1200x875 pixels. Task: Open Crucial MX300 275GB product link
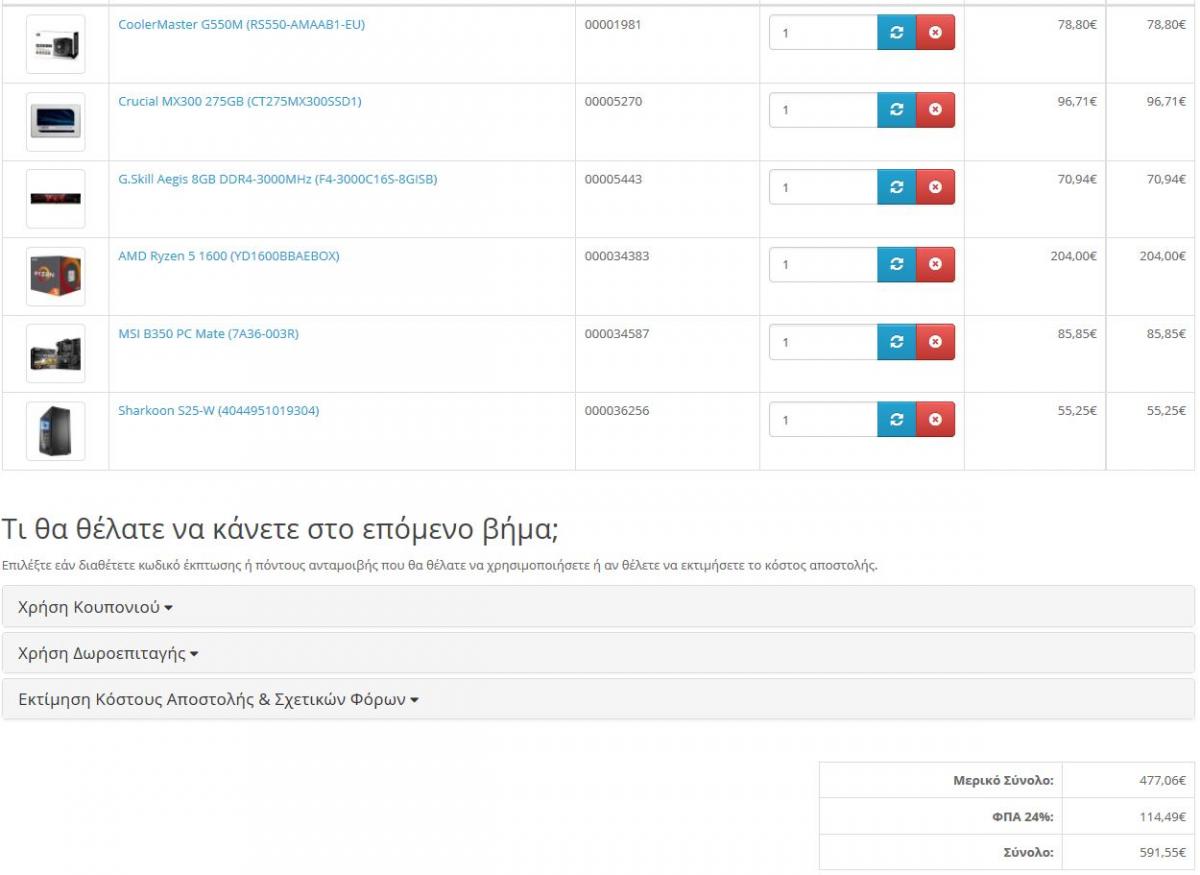point(240,101)
